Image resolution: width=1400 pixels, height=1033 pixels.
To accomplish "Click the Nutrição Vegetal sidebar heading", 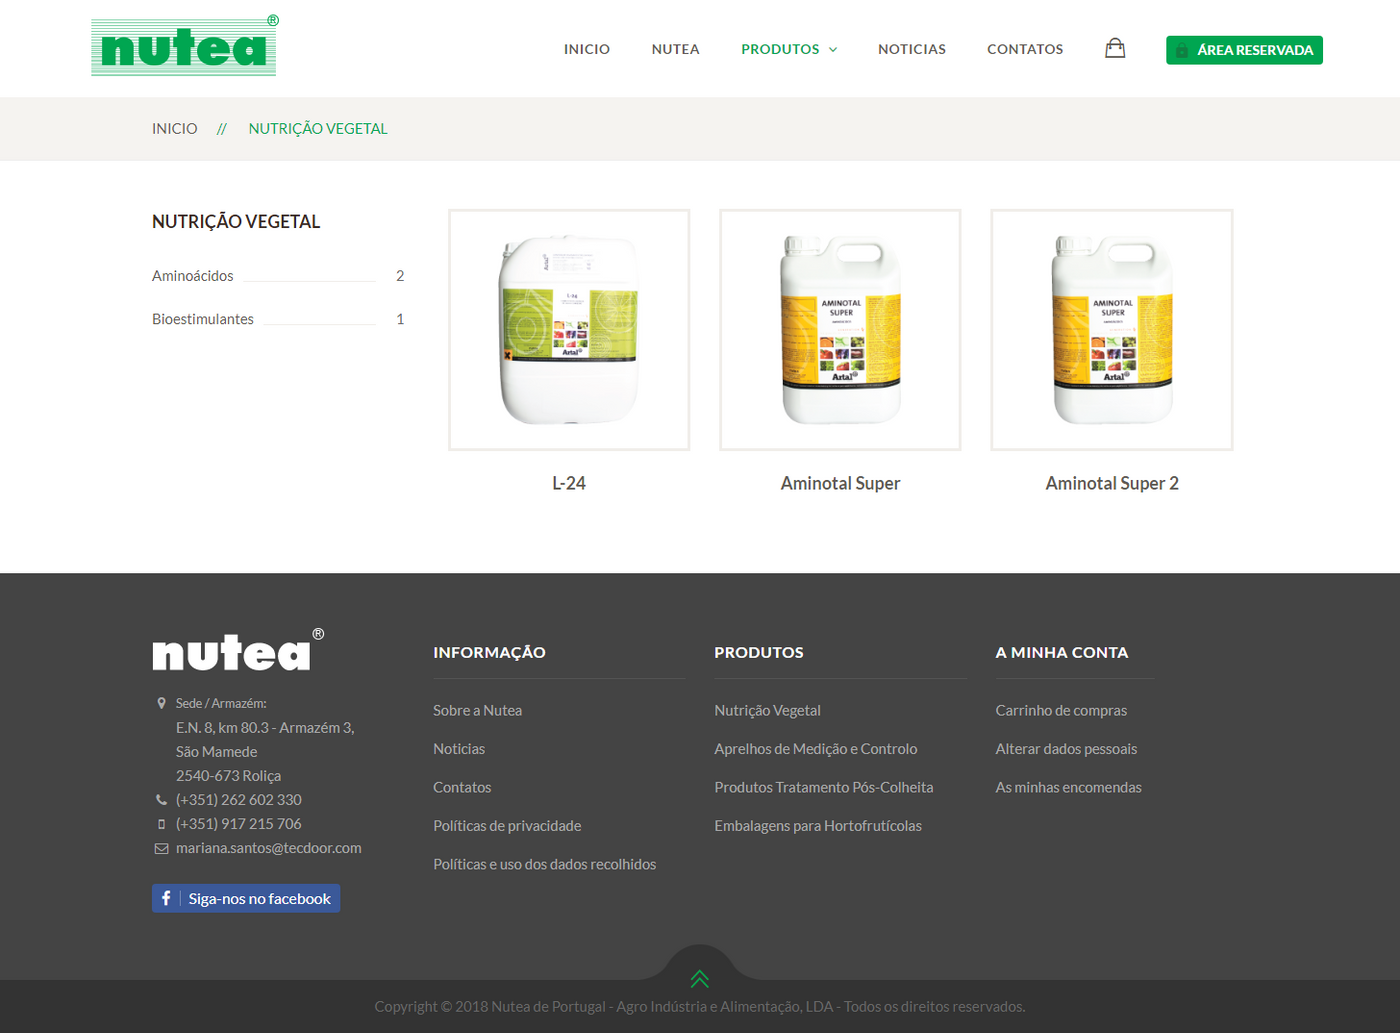I will pos(236,222).
